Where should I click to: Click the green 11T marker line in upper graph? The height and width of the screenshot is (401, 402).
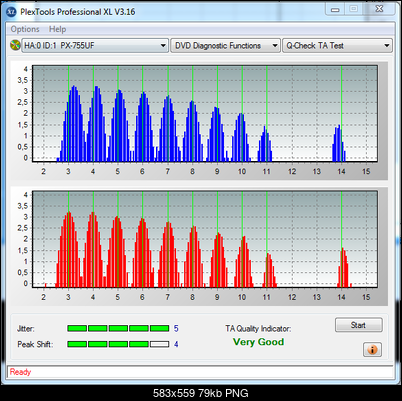(x=267, y=114)
